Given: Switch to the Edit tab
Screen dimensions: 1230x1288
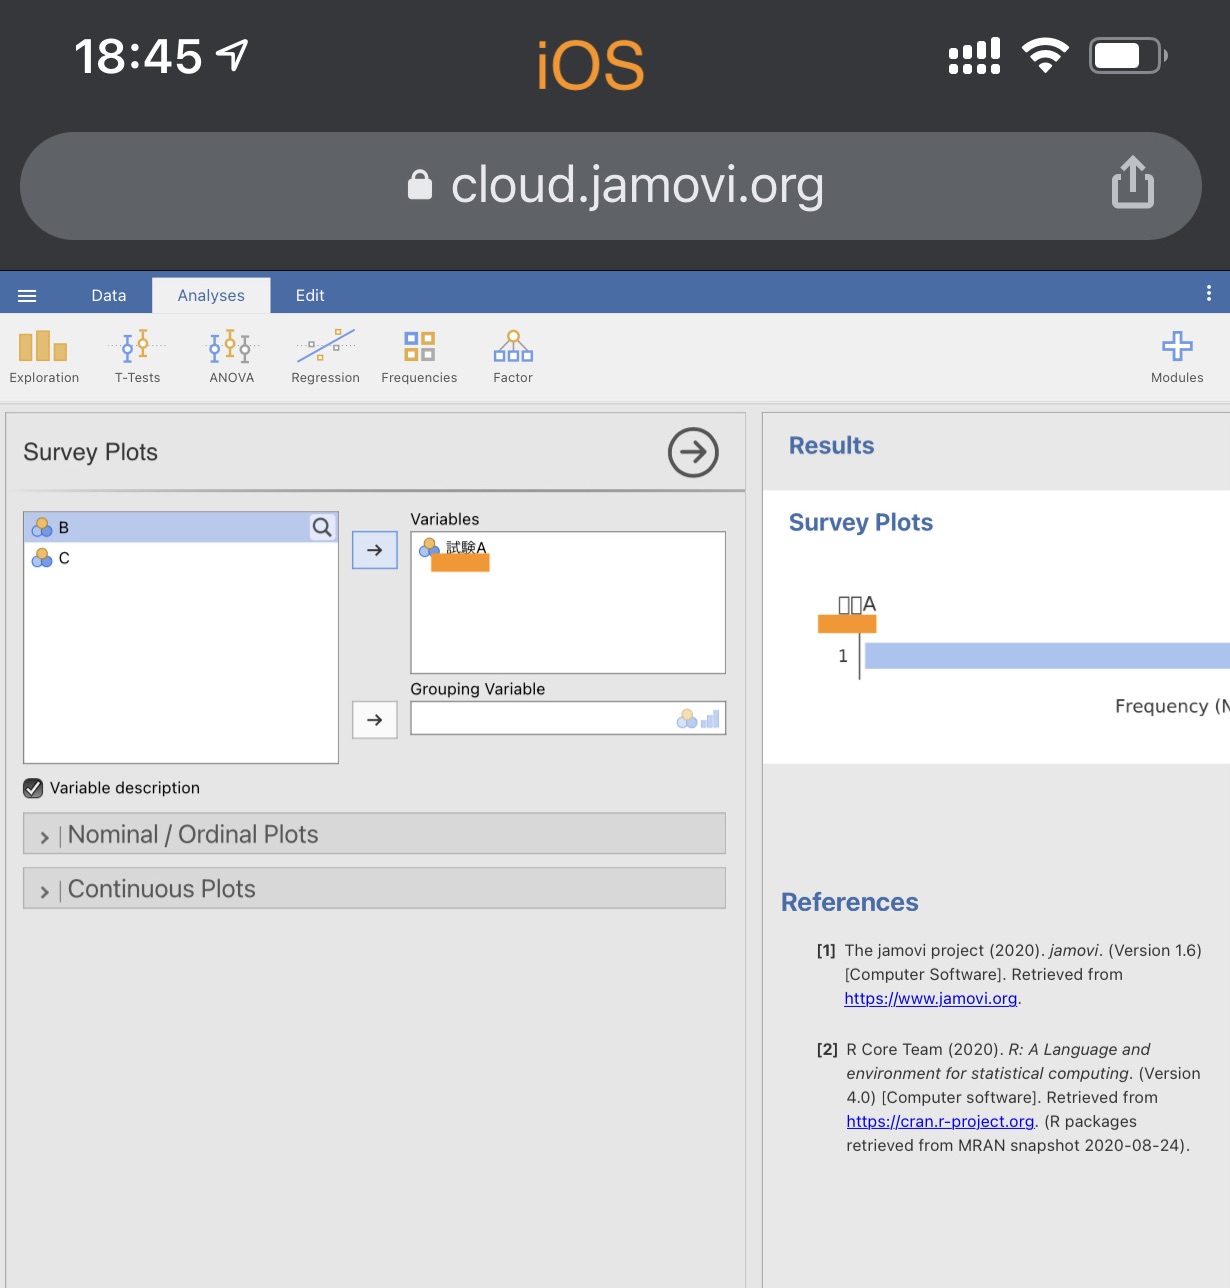Looking at the screenshot, I should coord(310,295).
